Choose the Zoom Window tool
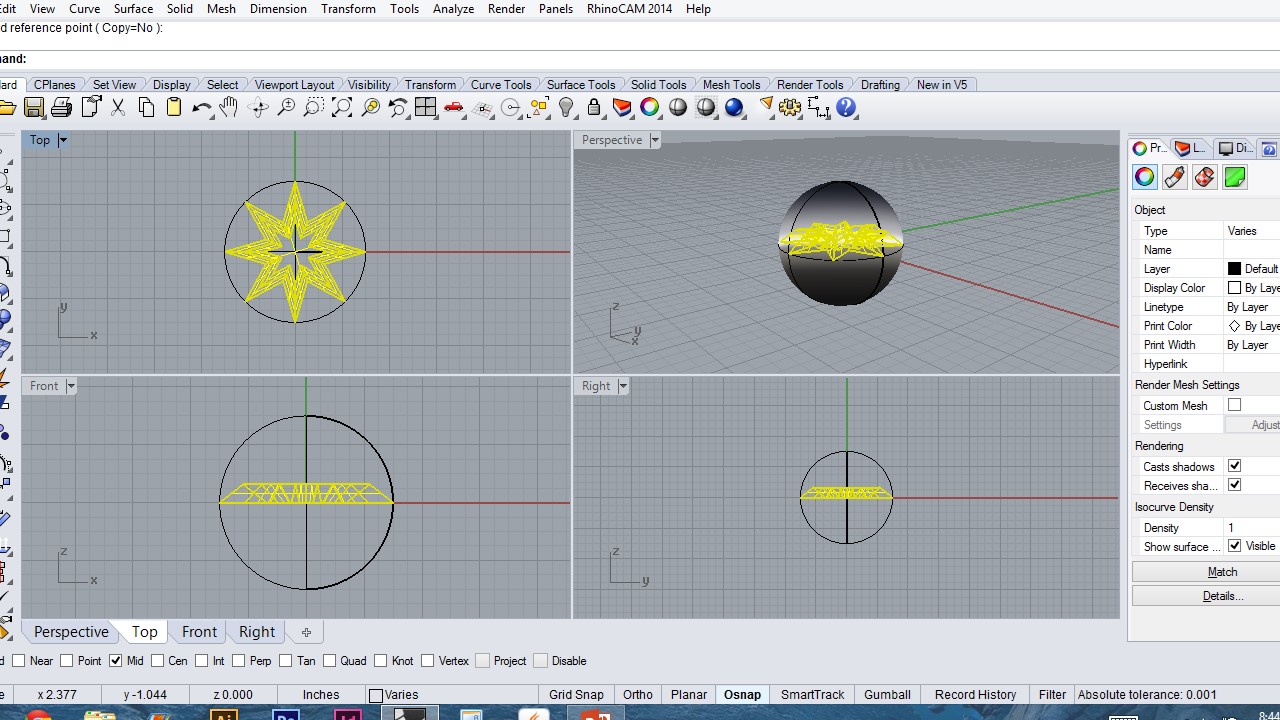This screenshot has height=720, width=1280. (314, 107)
